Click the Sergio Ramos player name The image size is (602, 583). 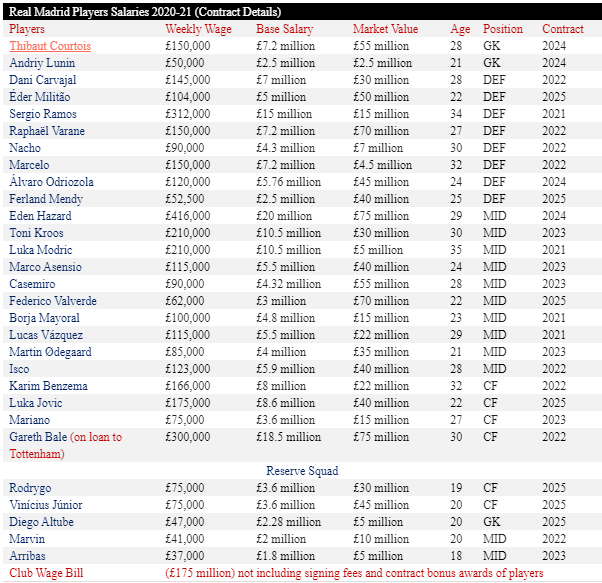tap(43, 114)
